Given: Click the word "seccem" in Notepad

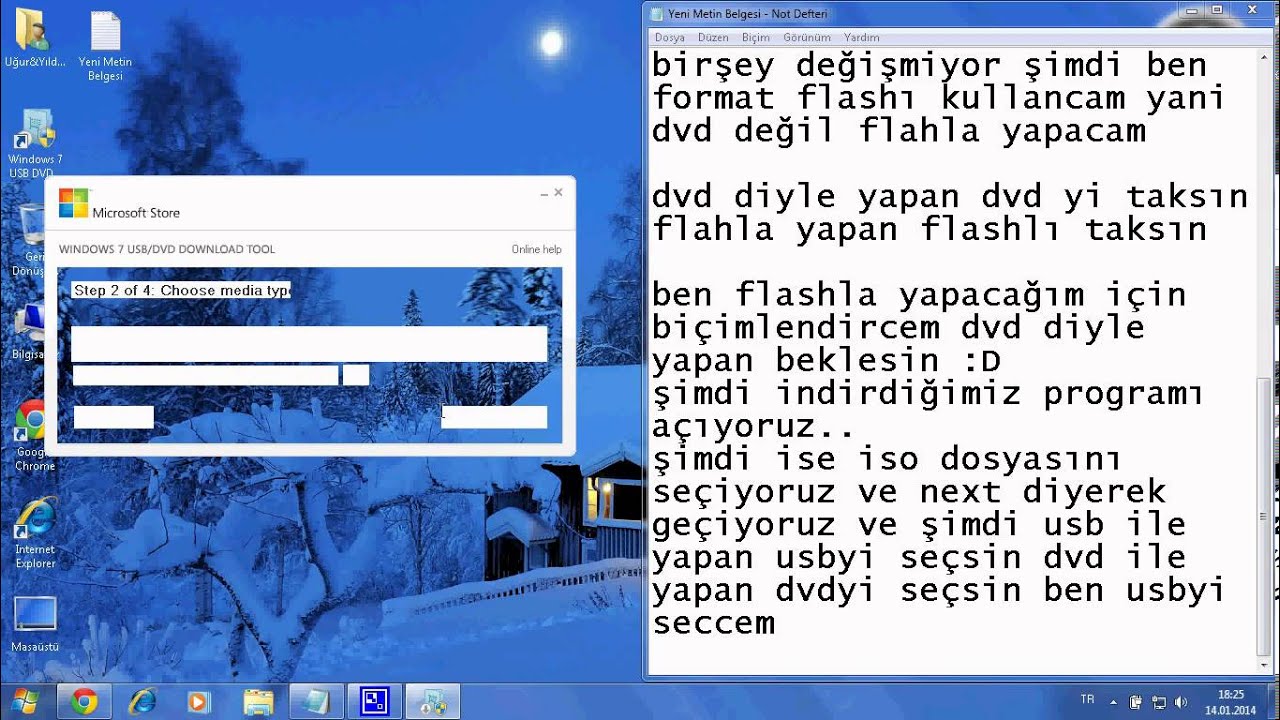Looking at the screenshot, I should pyautogui.click(x=714, y=623).
